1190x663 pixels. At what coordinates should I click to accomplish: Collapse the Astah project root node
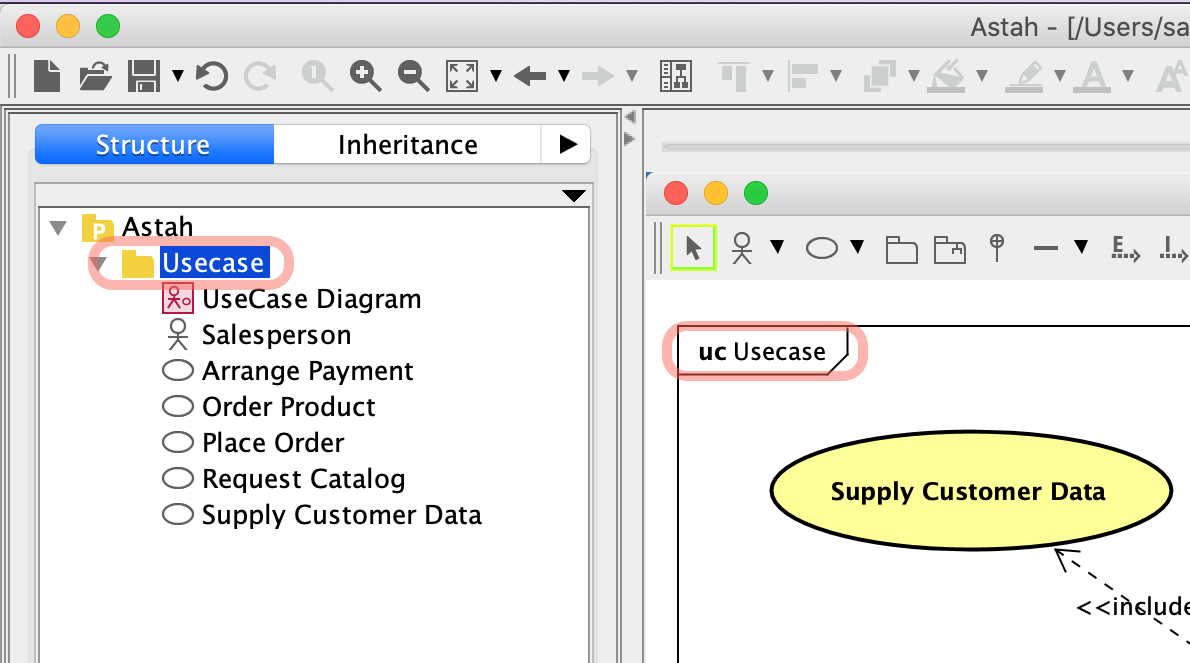click(x=57, y=227)
